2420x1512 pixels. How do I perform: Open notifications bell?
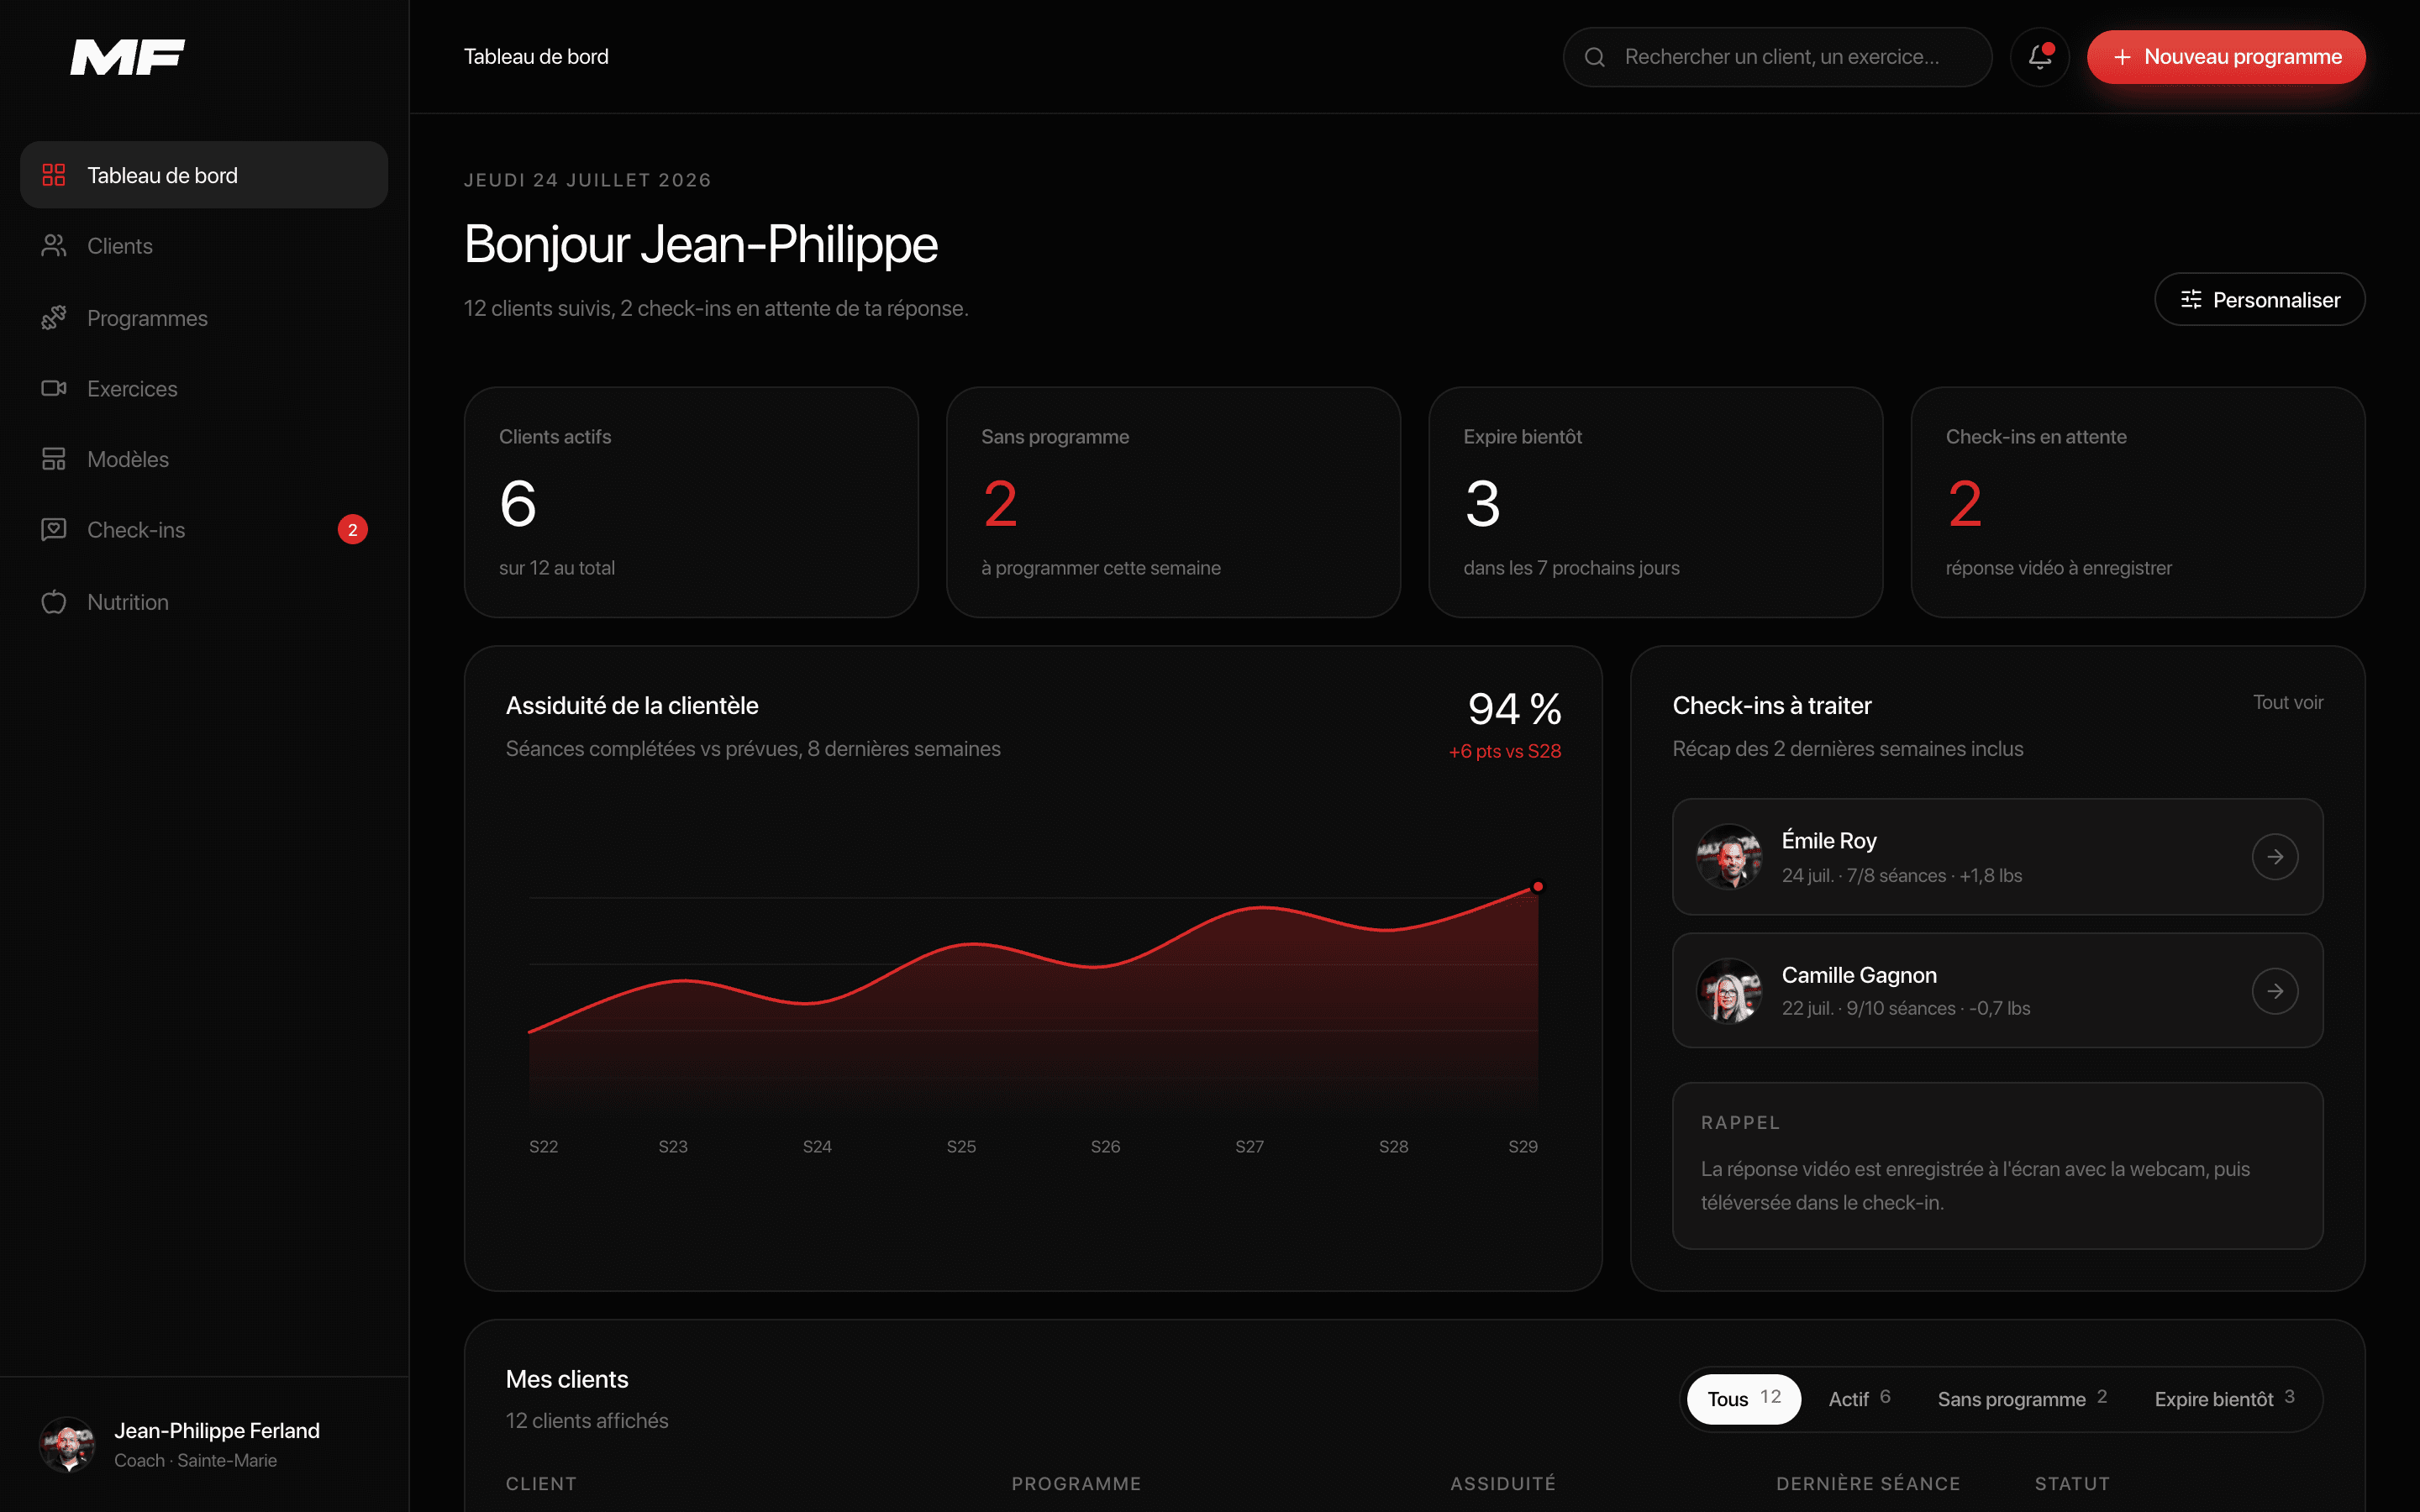click(x=2040, y=57)
